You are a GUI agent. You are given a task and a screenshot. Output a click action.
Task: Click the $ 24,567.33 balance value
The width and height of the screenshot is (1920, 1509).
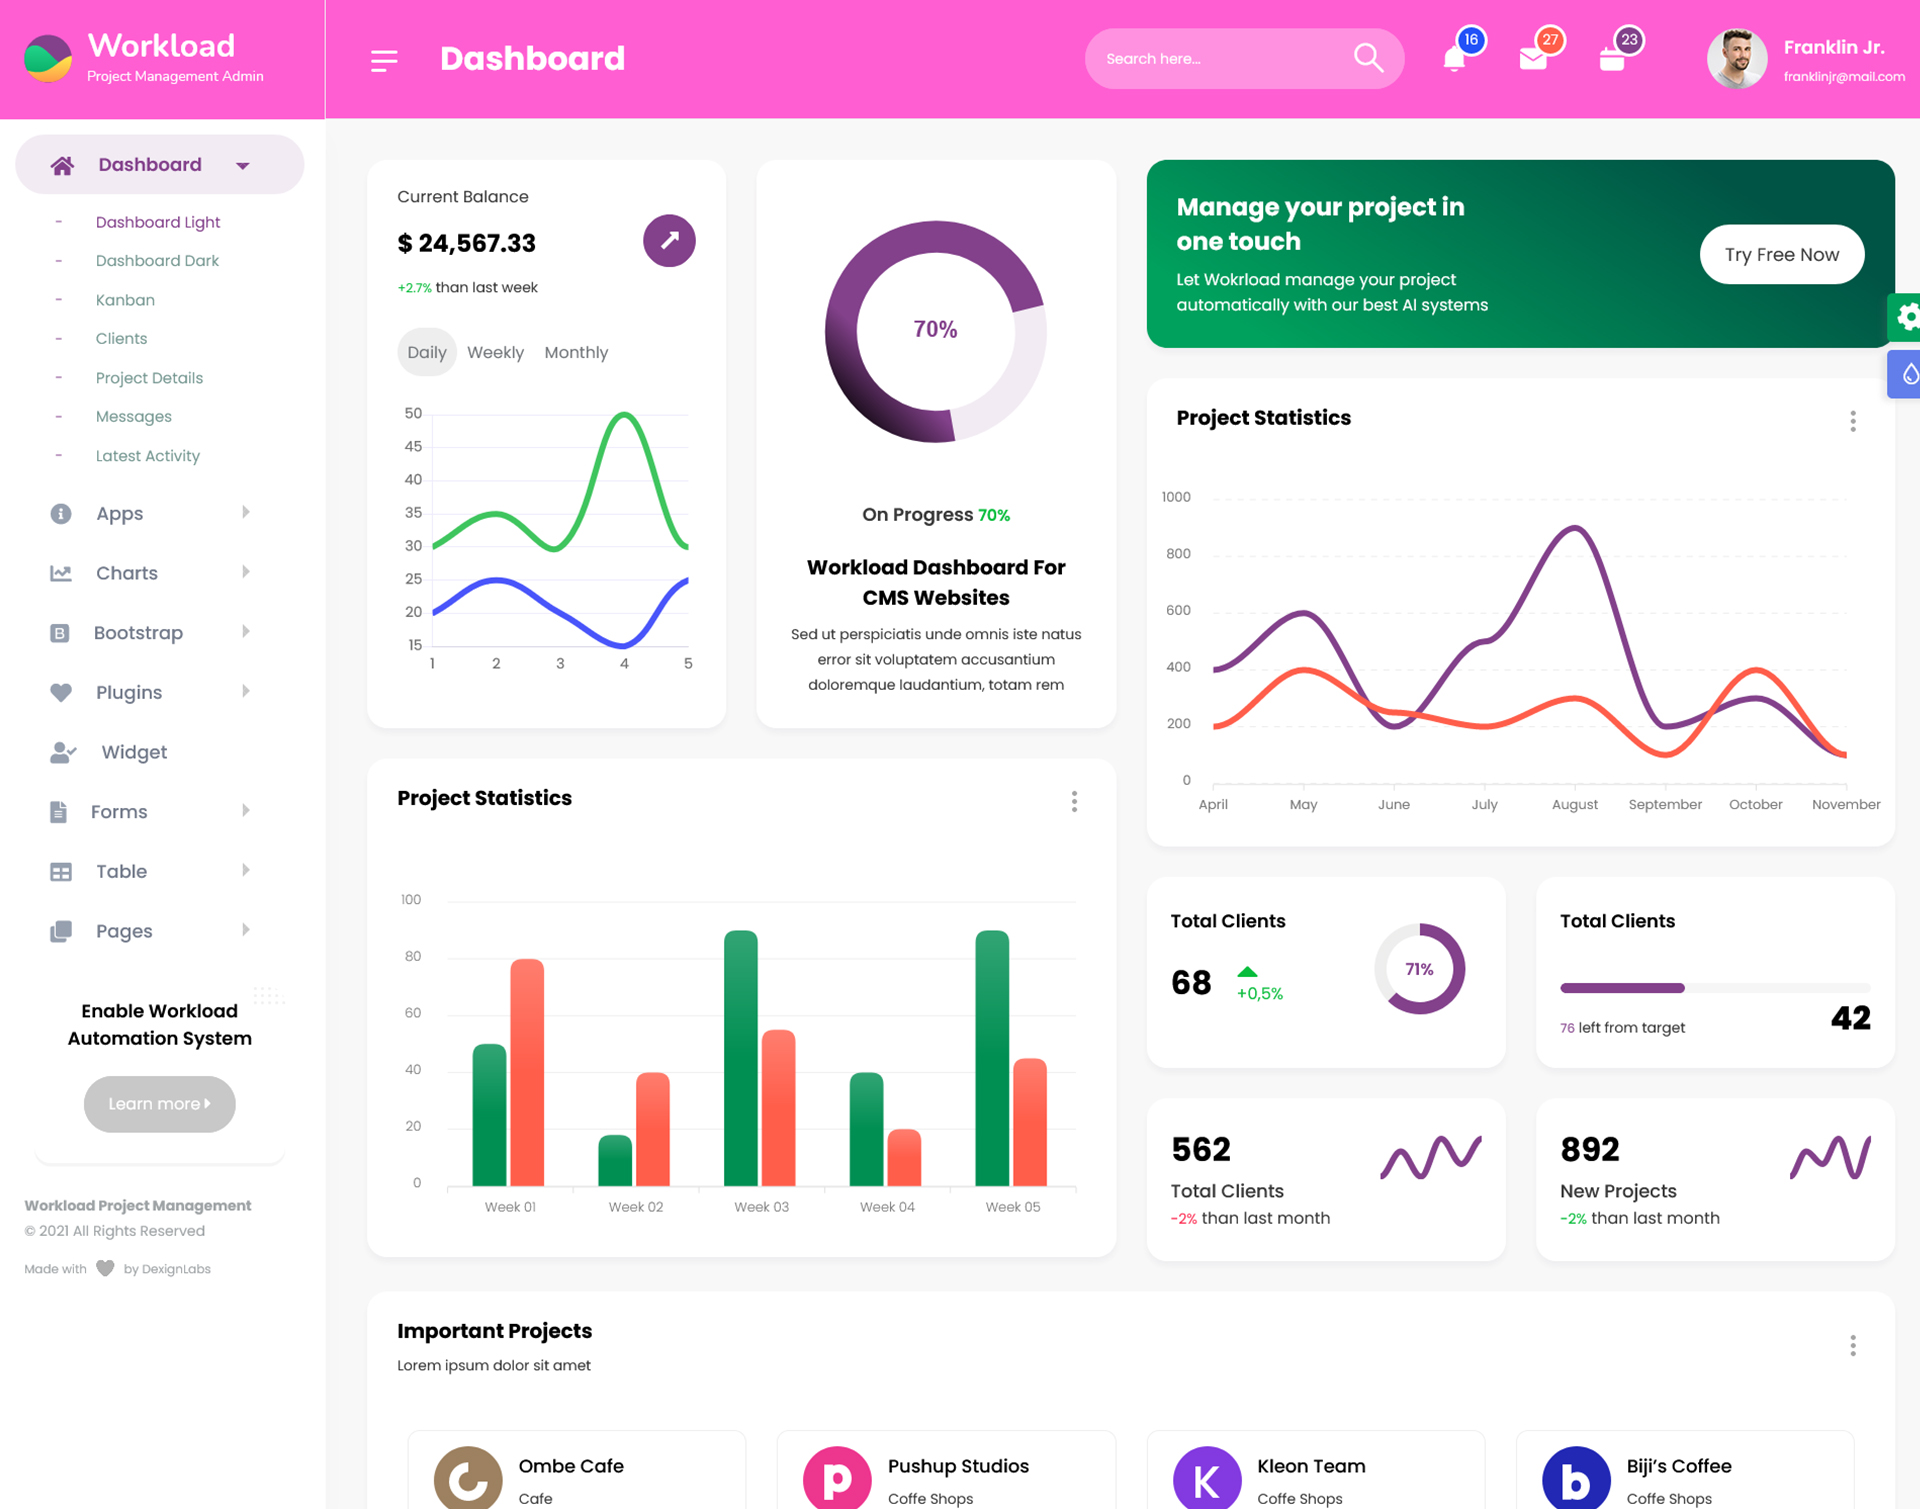coord(466,243)
